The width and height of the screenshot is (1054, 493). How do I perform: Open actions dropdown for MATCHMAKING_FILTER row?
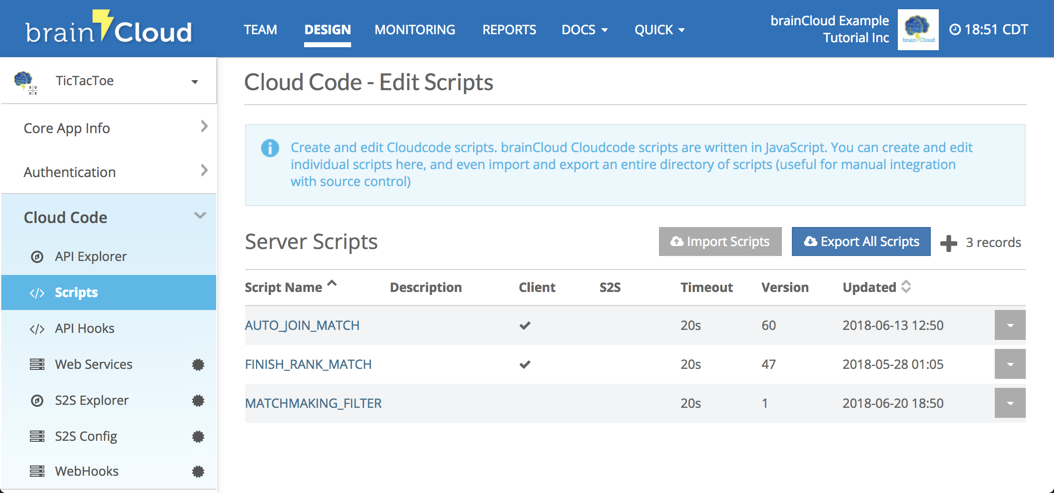pyautogui.click(x=1009, y=404)
